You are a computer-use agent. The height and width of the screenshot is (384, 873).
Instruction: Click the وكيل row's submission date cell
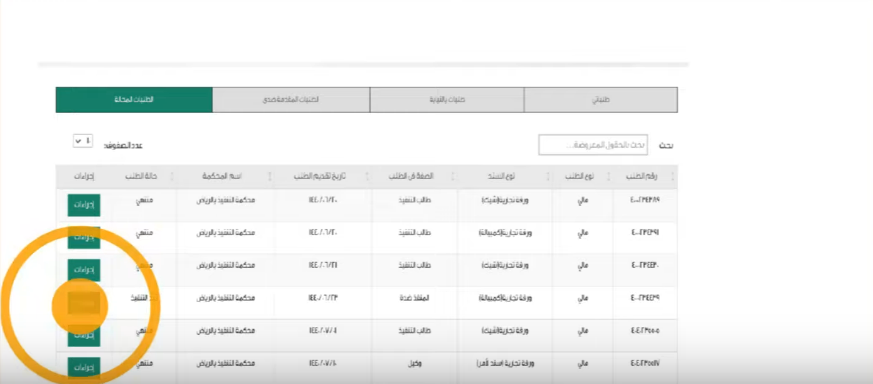[x=323, y=363]
